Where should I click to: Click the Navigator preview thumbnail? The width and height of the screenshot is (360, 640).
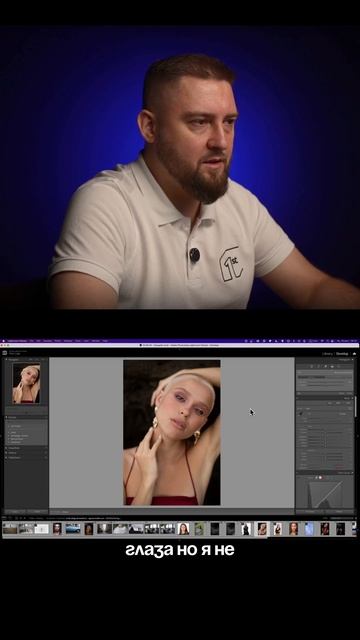(26, 384)
